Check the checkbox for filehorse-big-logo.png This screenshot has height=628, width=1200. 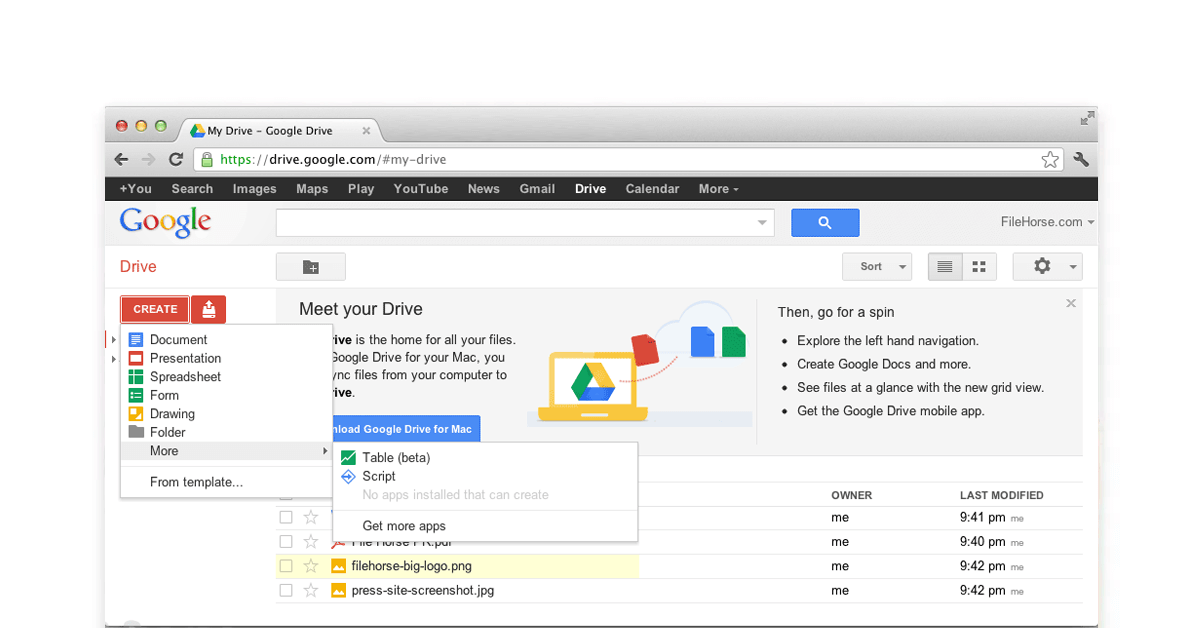(285, 565)
